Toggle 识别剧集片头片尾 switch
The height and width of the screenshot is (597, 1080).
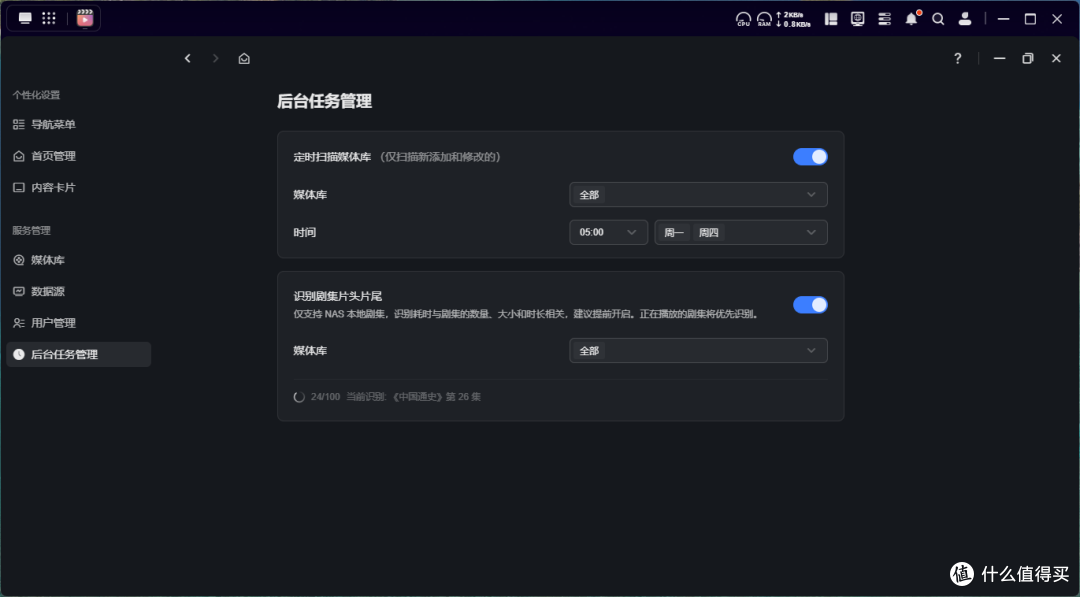(x=810, y=305)
